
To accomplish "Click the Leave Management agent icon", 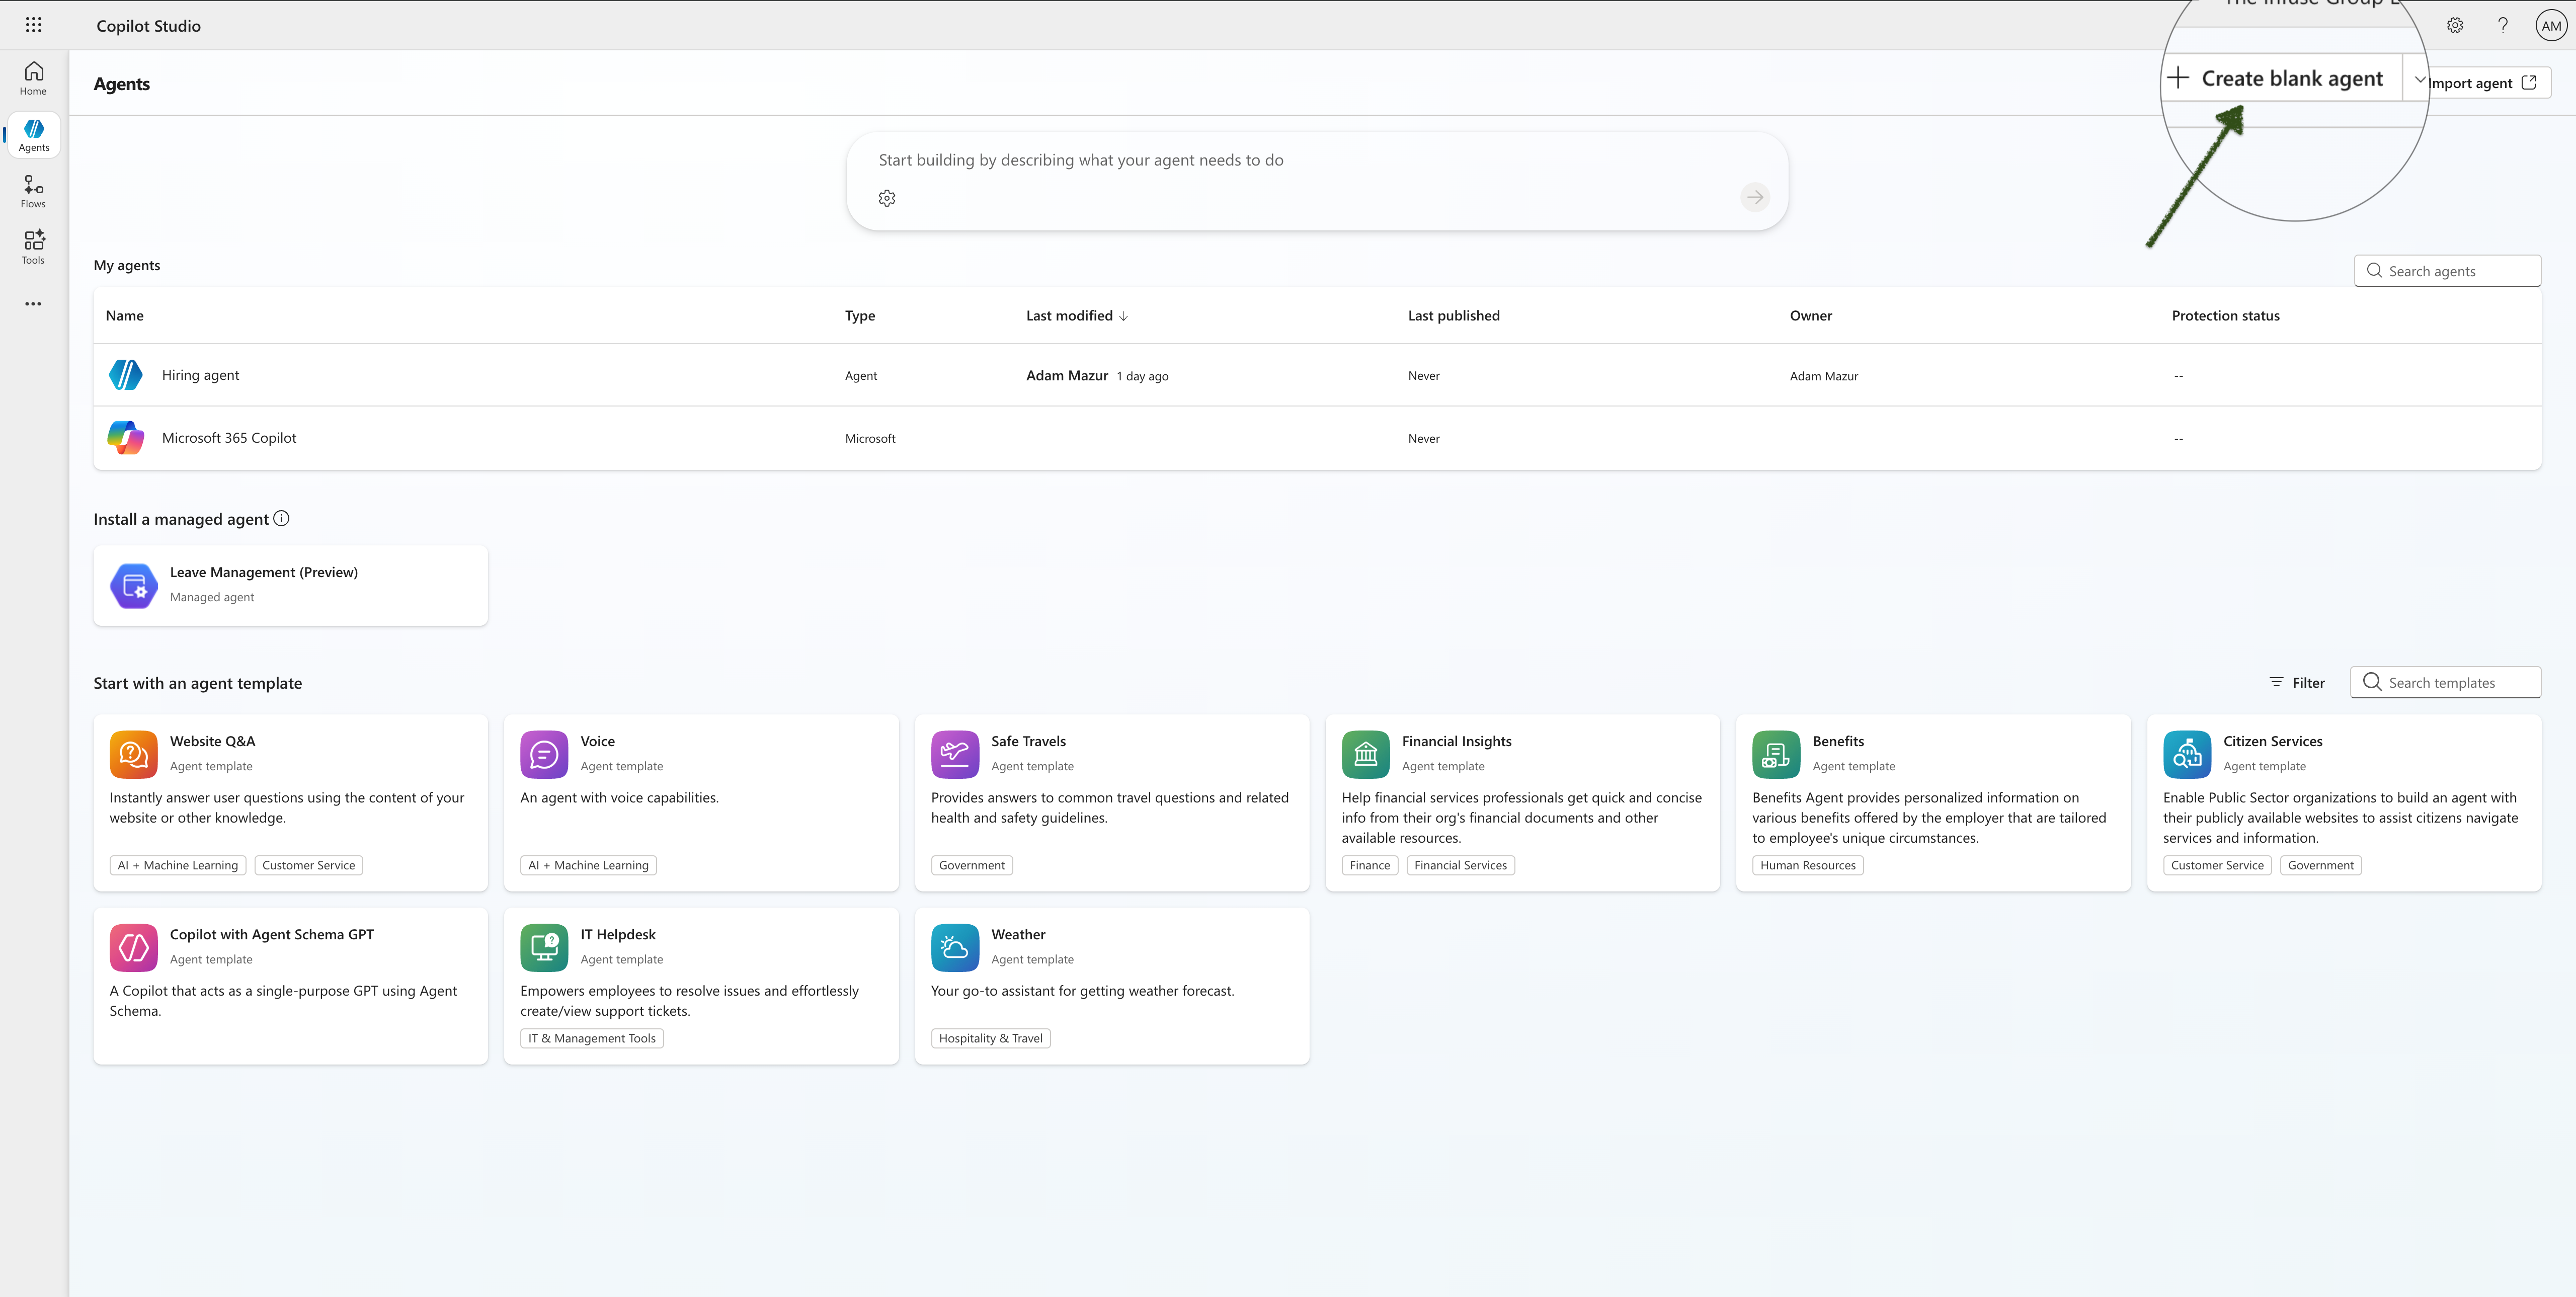I will click(x=134, y=586).
